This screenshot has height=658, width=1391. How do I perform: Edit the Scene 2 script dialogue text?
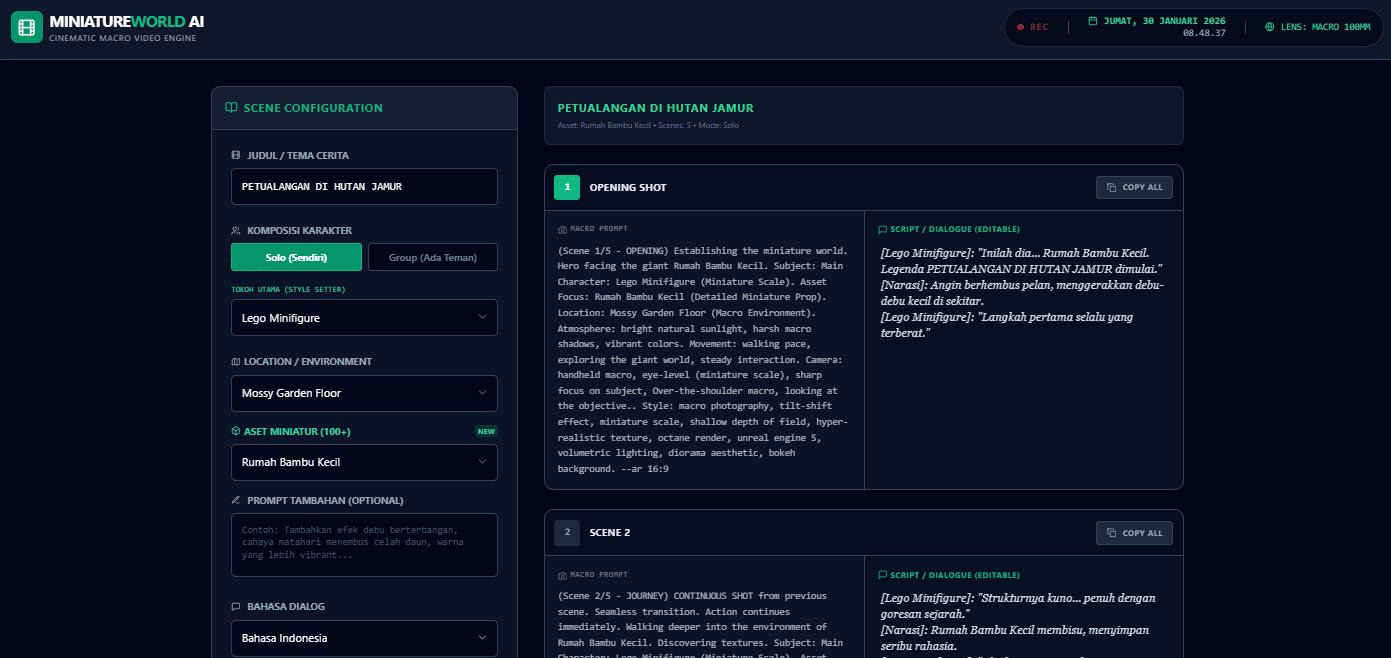[1023, 625]
